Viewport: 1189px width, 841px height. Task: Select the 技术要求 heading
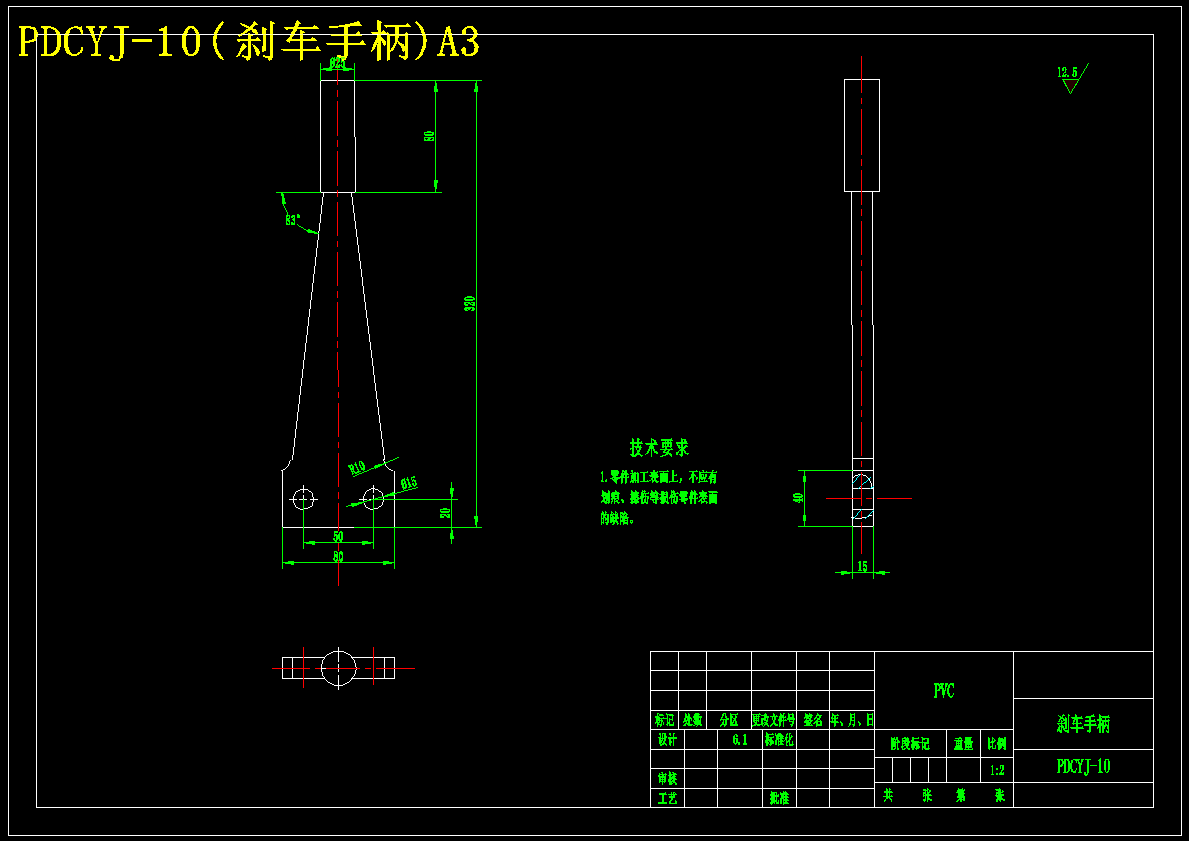pos(660,447)
